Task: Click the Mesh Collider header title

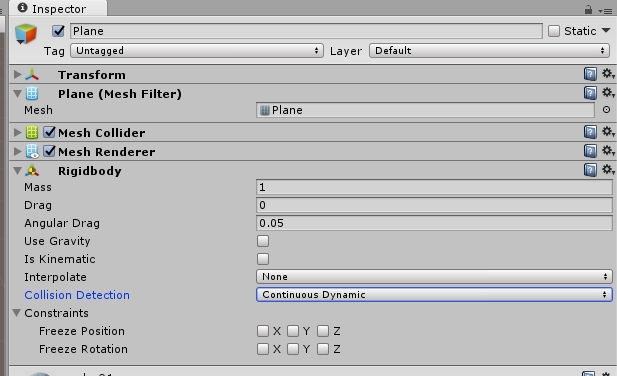Action: click(x=102, y=133)
